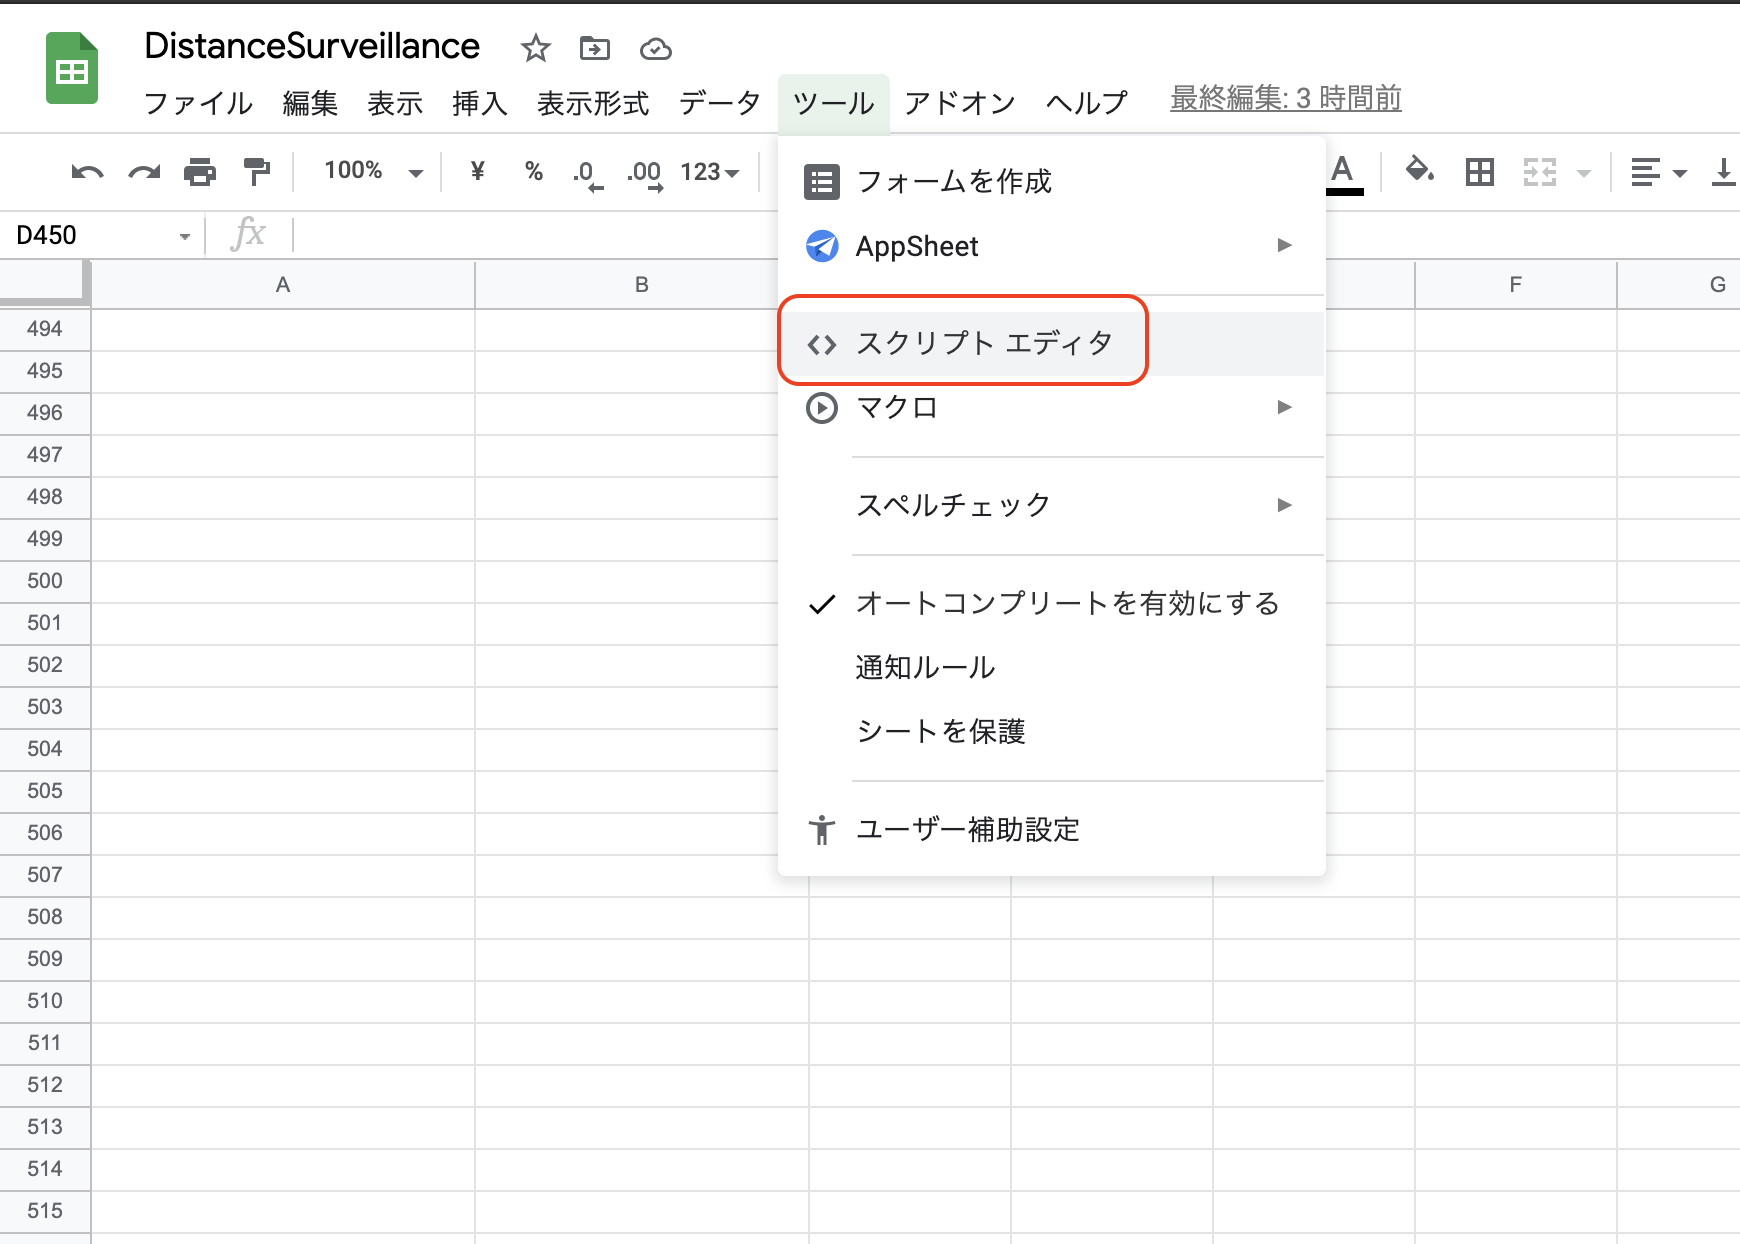
Task: Expand the マクロ submenu
Action: point(1050,408)
